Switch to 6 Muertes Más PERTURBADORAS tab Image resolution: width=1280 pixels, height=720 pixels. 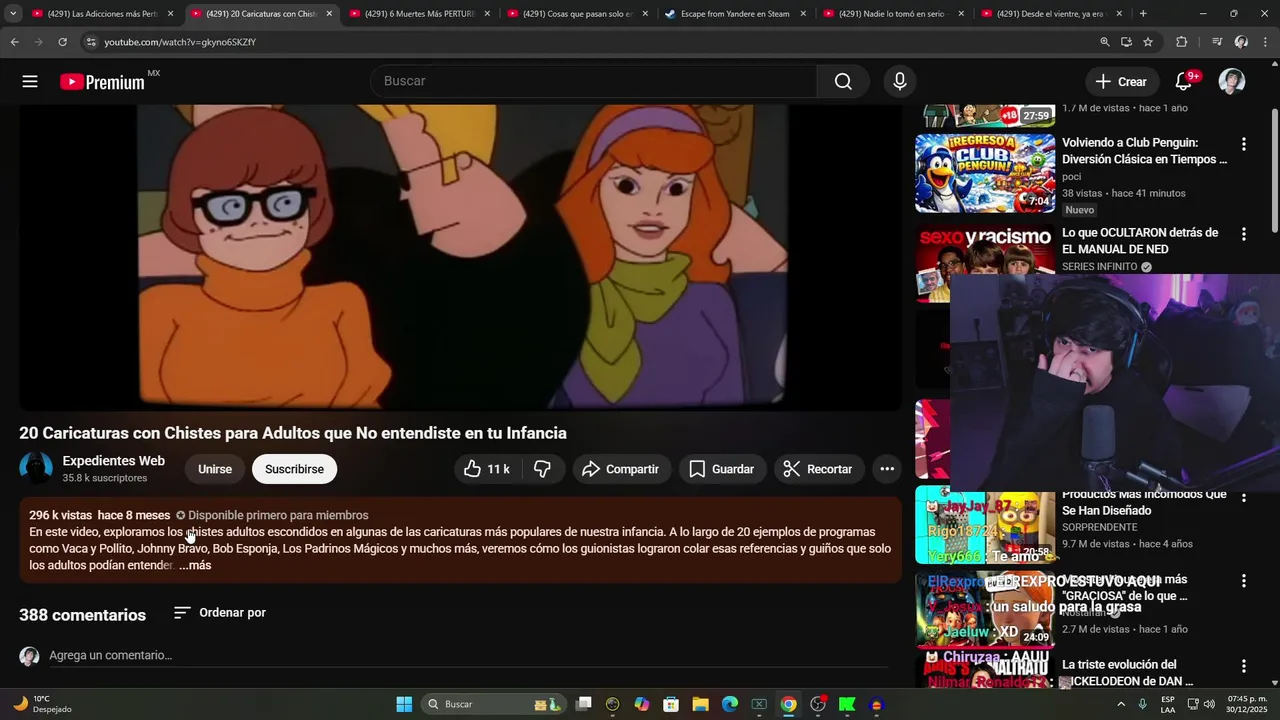(x=422, y=14)
